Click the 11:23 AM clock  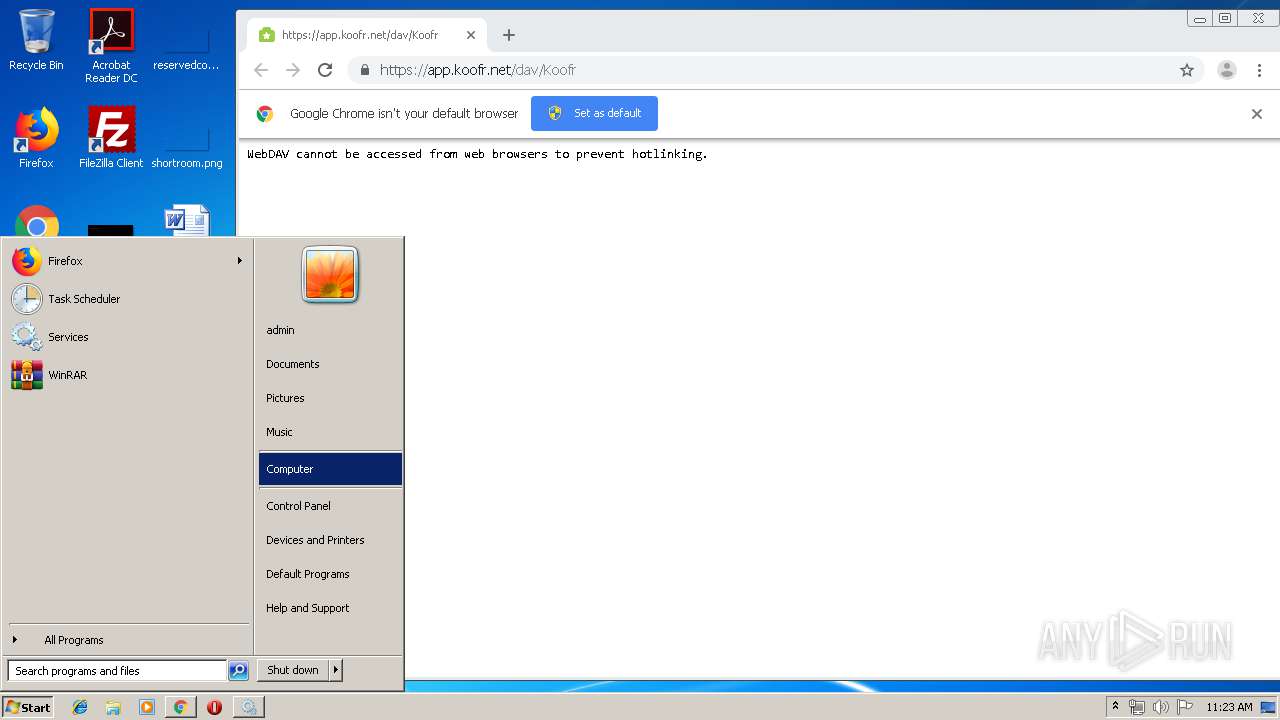1229,707
